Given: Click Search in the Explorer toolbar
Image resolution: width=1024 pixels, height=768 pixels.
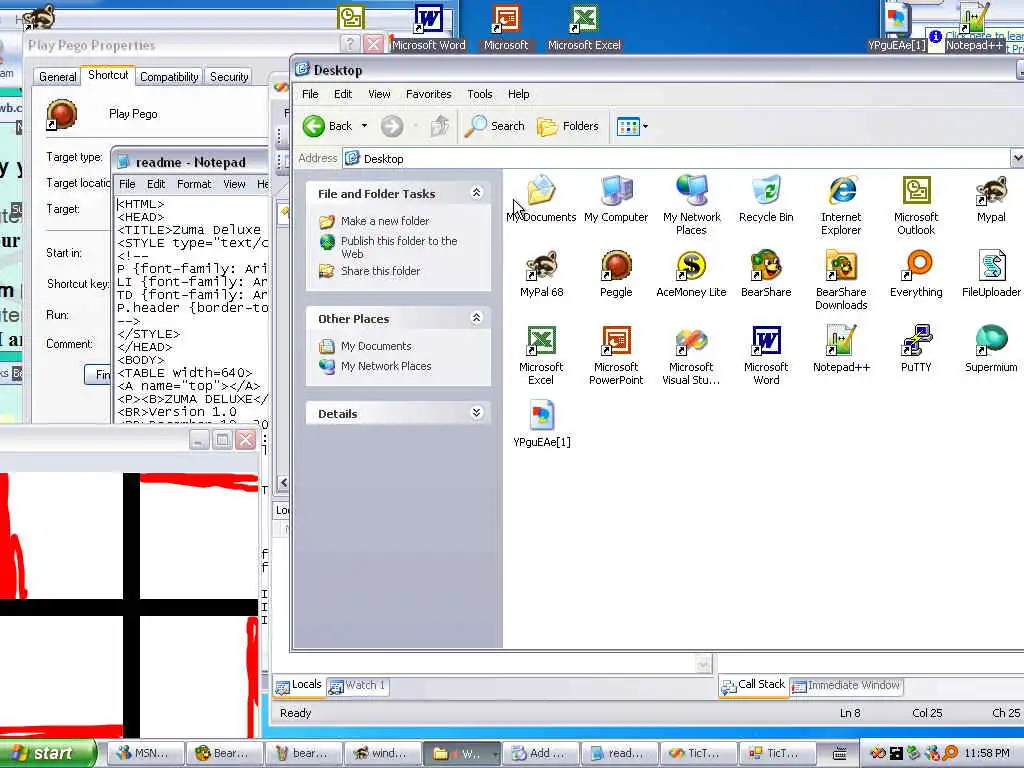Looking at the screenshot, I should [494, 126].
